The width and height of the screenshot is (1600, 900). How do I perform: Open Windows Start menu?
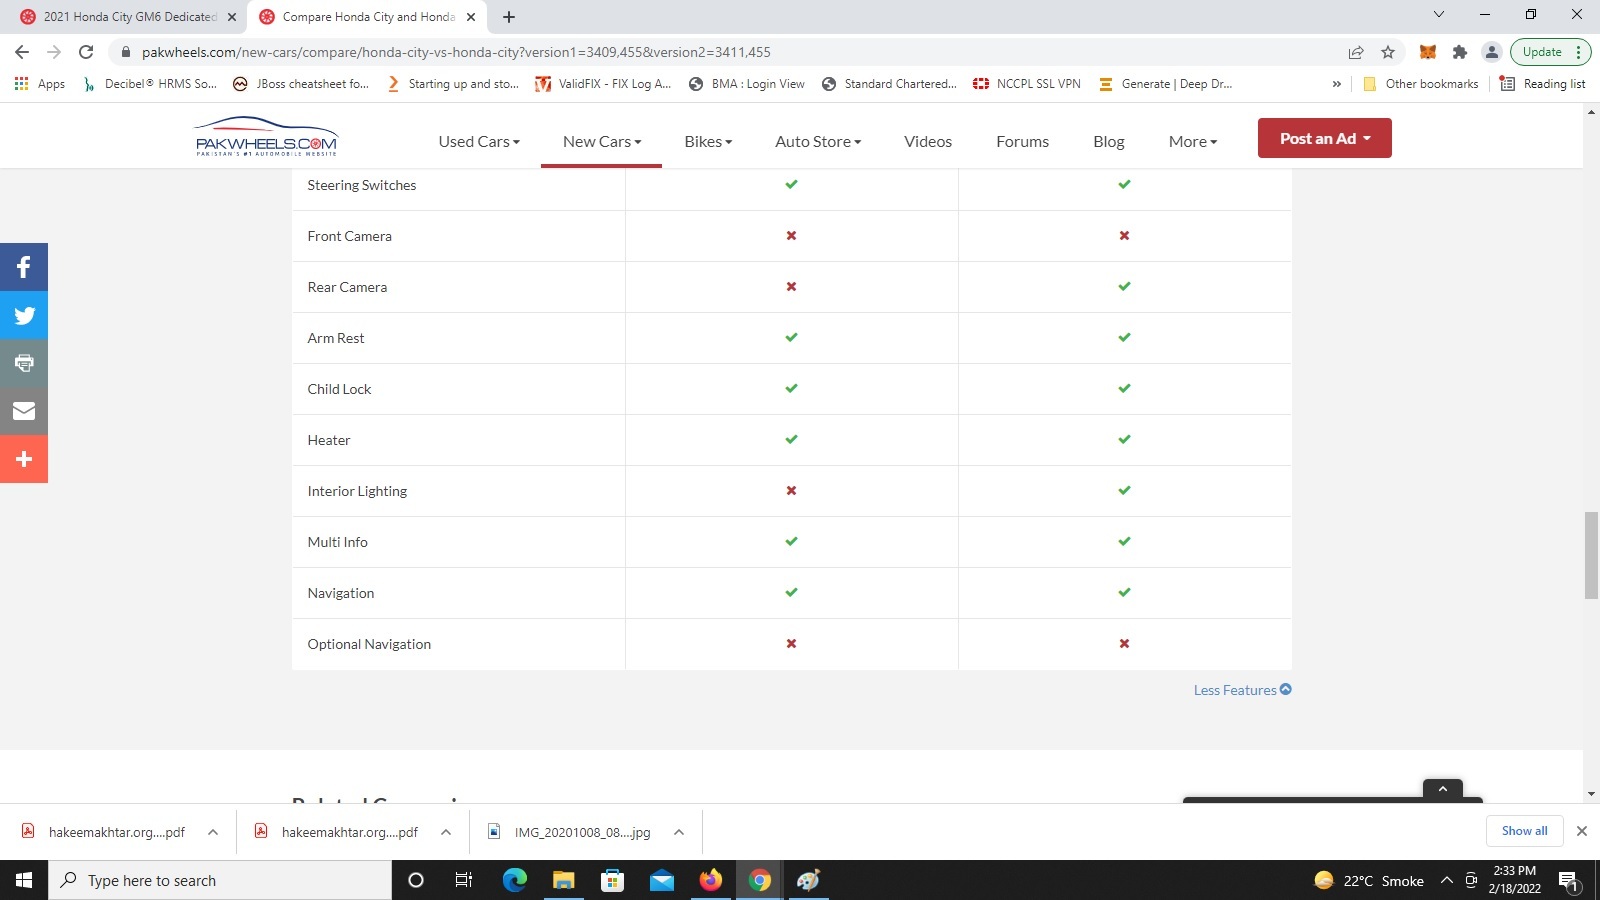[x=24, y=880]
